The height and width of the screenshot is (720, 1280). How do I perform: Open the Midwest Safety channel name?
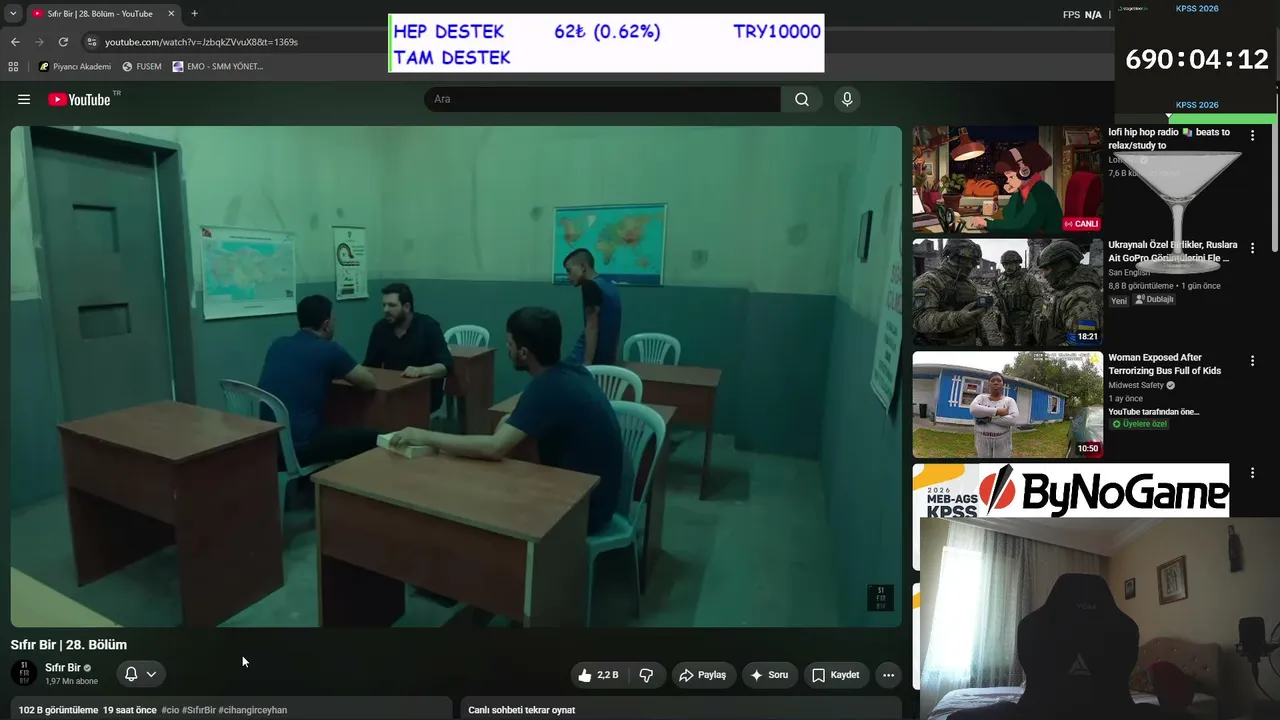pyautogui.click(x=1135, y=385)
